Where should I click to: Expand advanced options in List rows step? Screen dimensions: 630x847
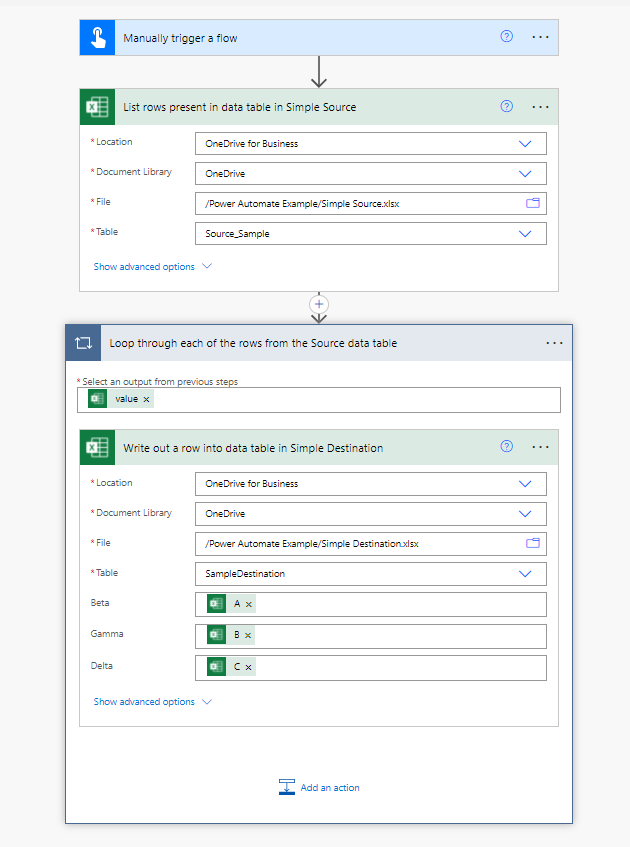[x=152, y=266]
